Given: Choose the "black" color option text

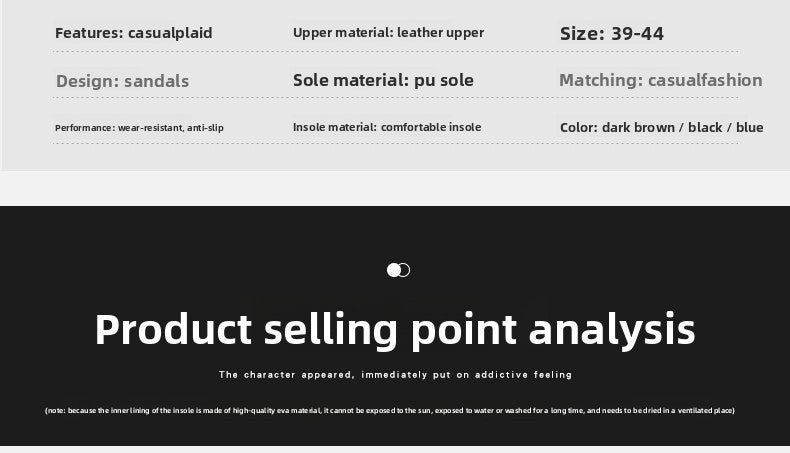Looking at the screenshot, I should pyautogui.click(x=705, y=127).
